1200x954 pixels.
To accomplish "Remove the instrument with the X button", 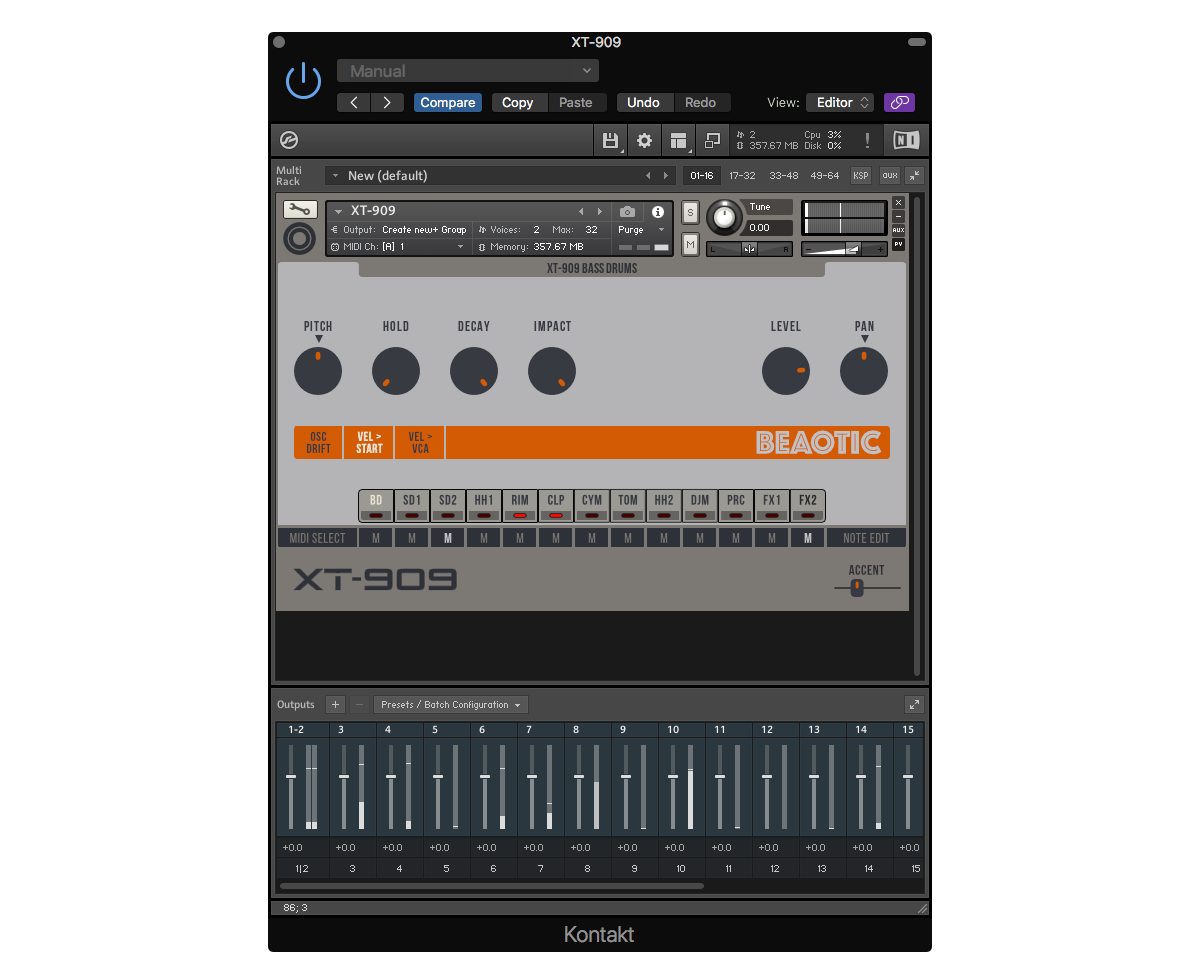I will (x=898, y=203).
